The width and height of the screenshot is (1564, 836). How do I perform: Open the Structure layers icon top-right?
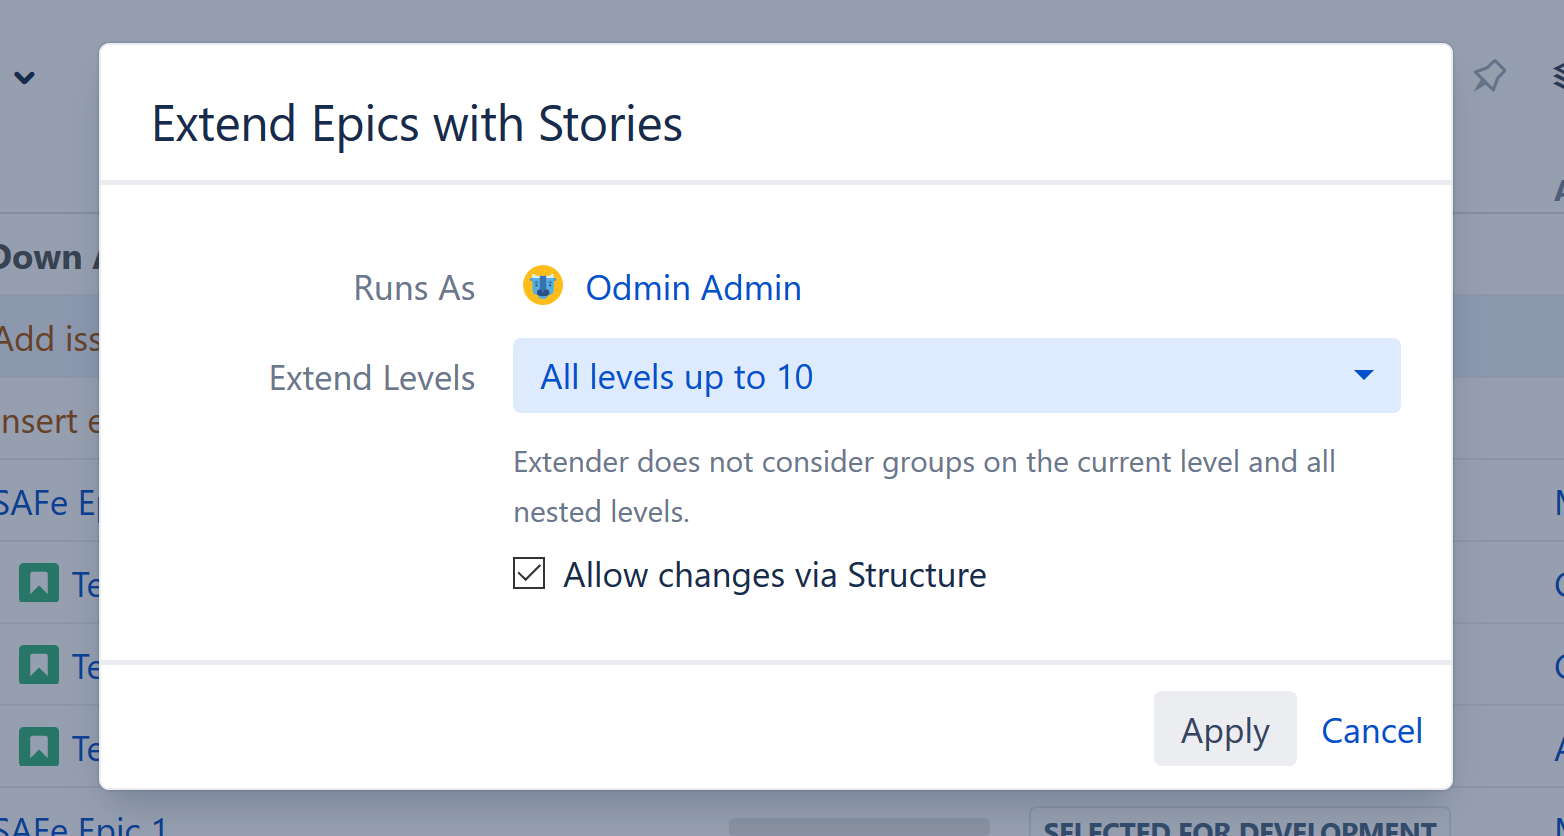1556,75
